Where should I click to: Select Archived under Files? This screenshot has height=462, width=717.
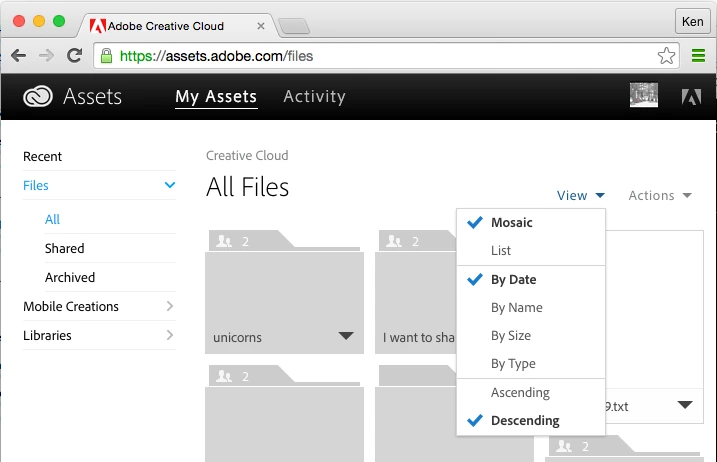click(70, 278)
